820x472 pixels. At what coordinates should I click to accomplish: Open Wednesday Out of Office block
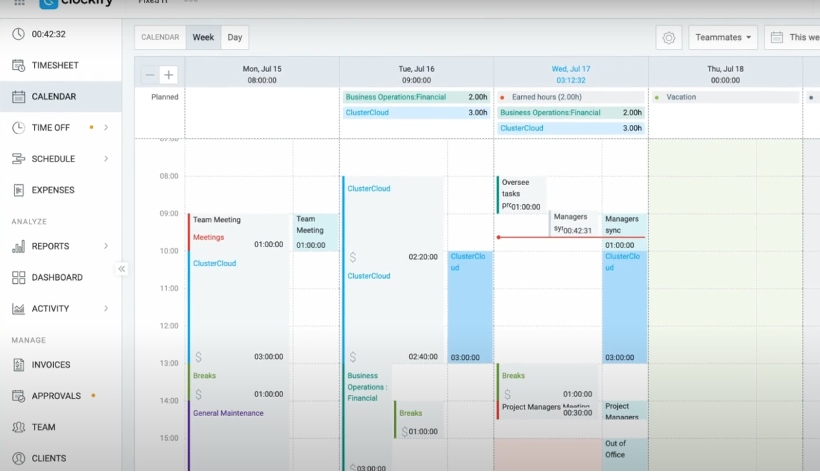click(x=624, y=454)
